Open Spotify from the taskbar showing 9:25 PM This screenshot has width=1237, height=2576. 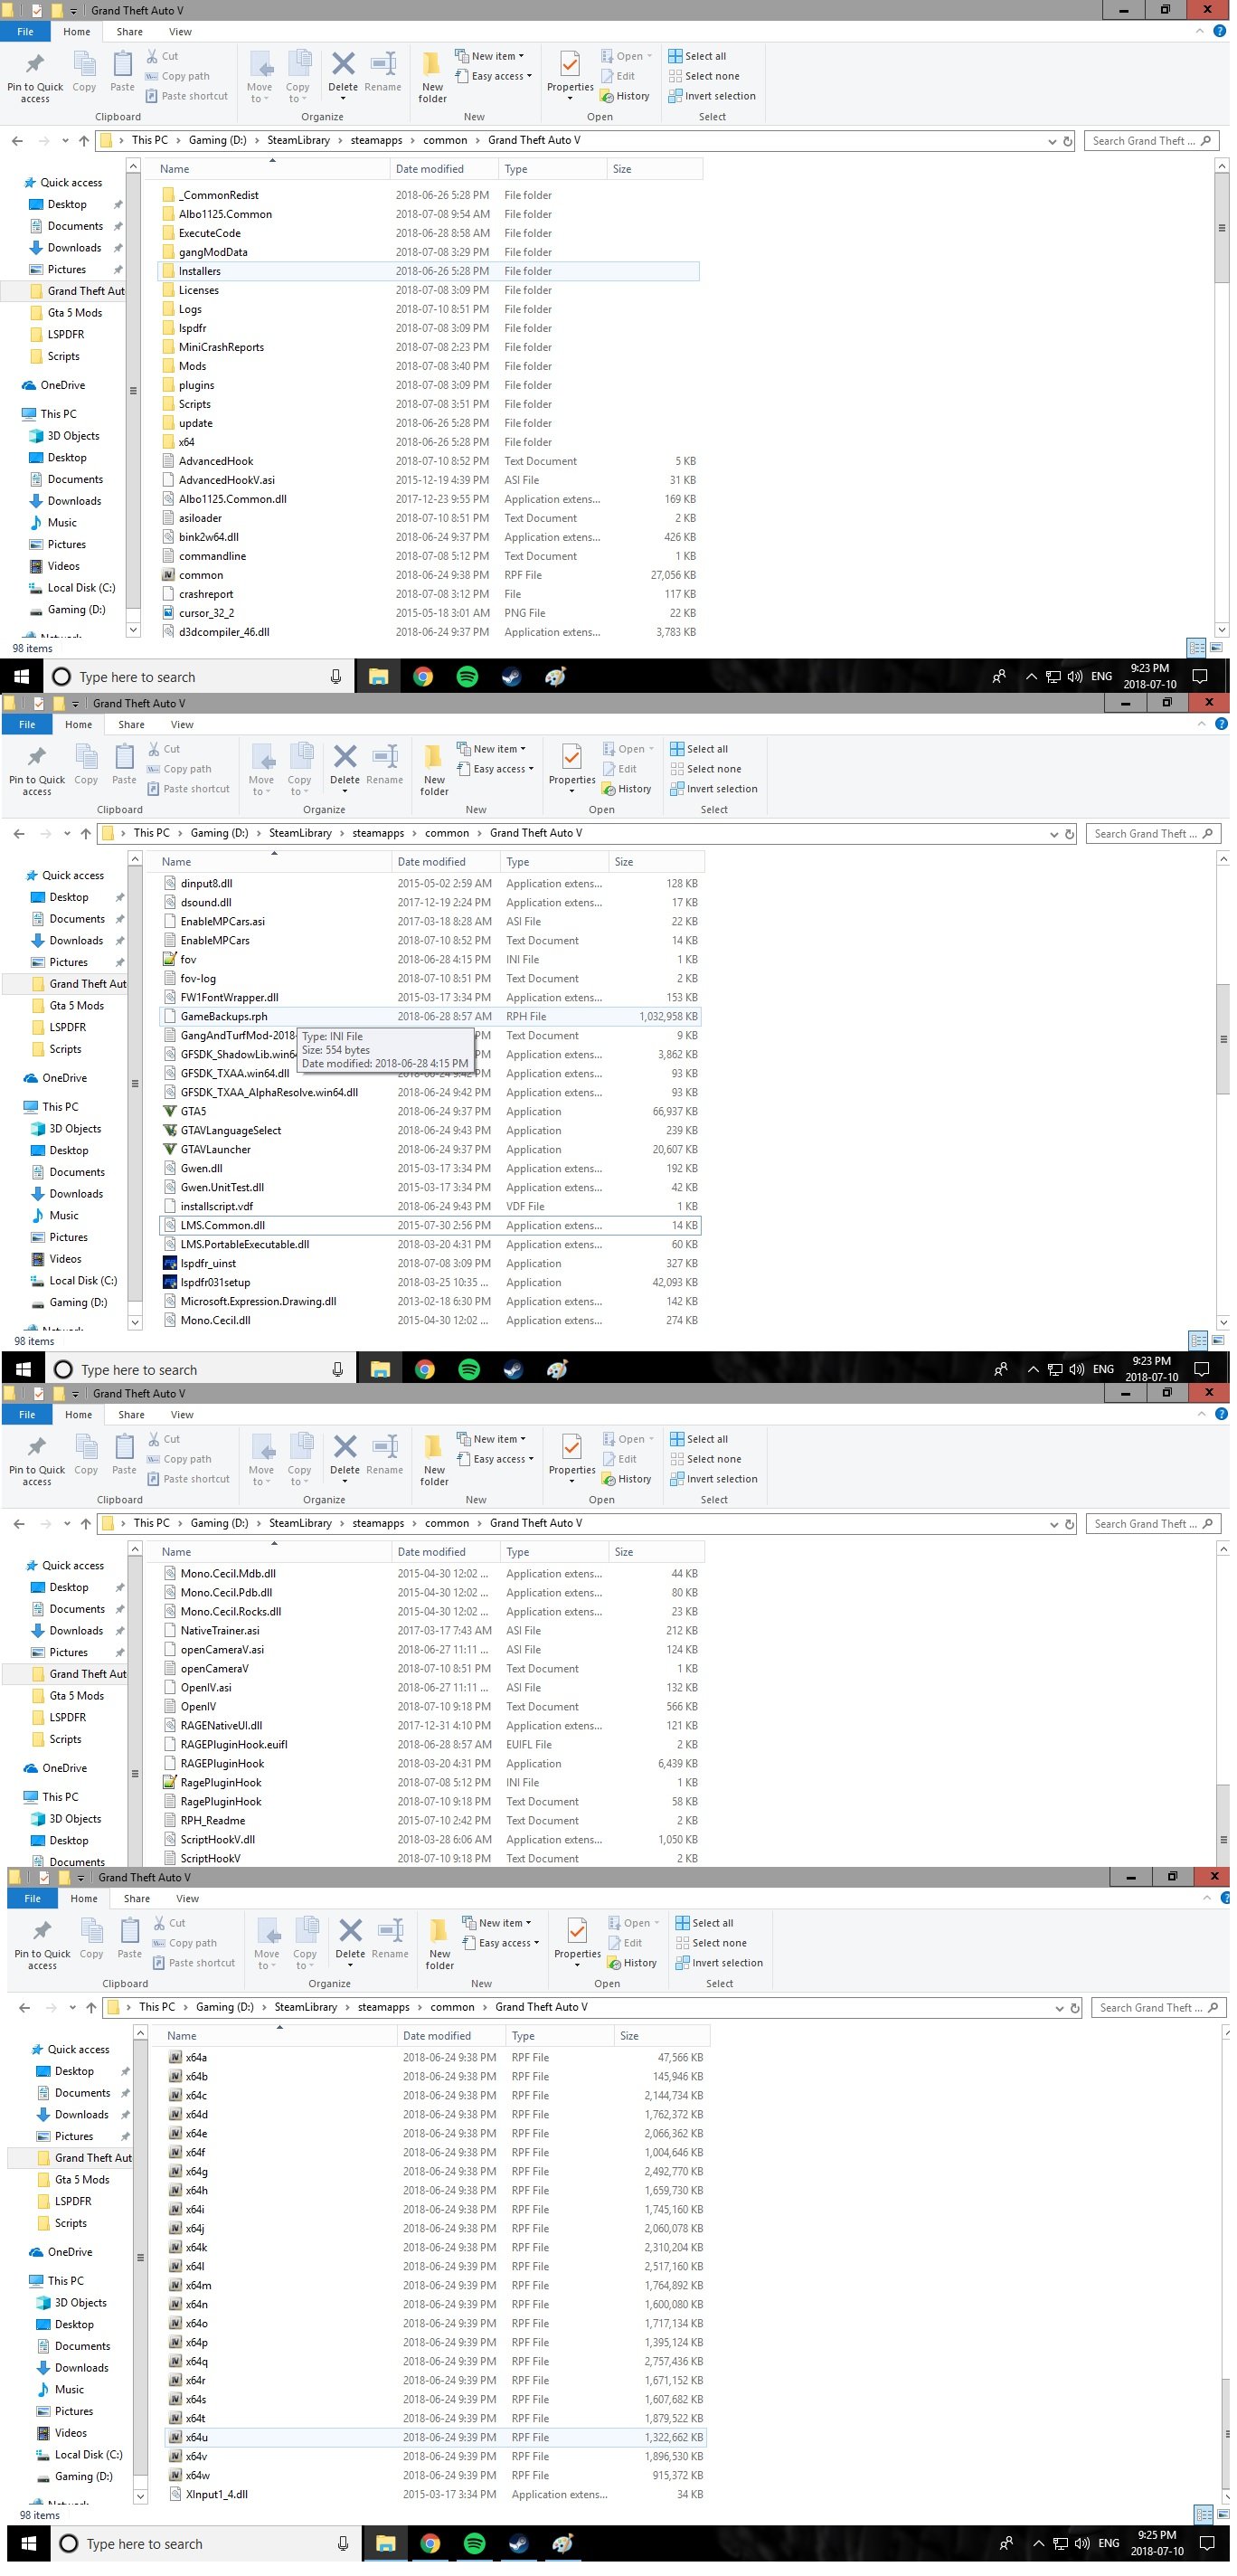[x=474, y=2543]
